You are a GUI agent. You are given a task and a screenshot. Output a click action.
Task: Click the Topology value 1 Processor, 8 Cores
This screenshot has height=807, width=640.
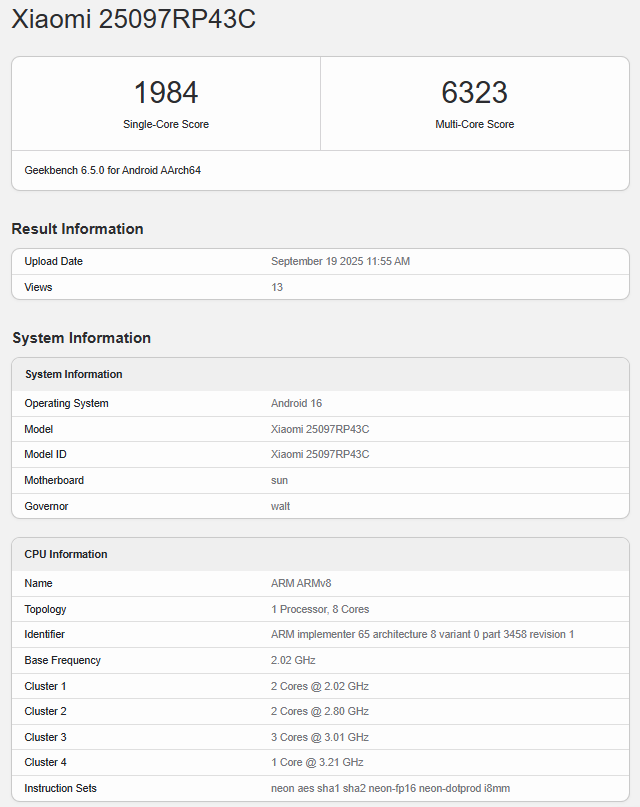(x=320, y=609)
